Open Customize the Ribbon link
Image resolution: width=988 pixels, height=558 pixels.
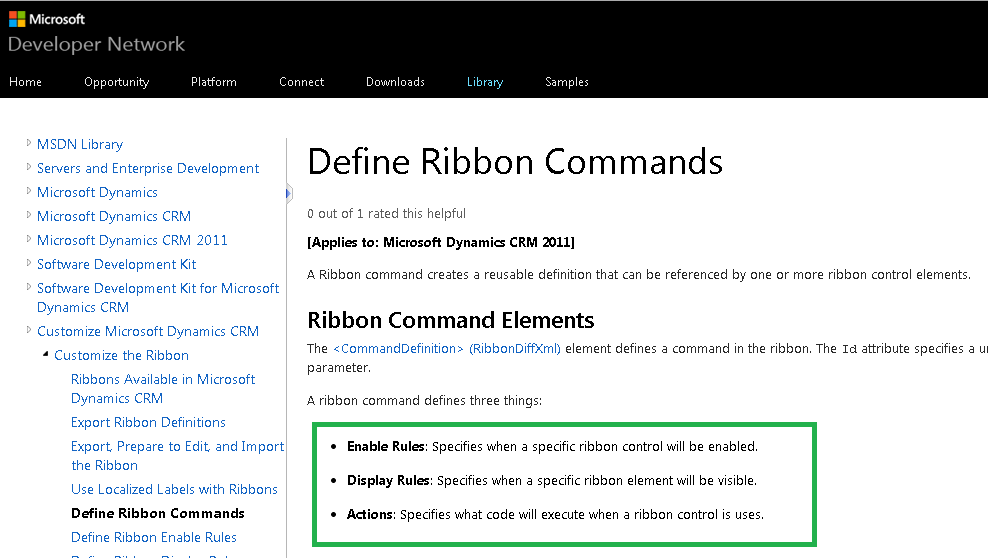point(121,355)
